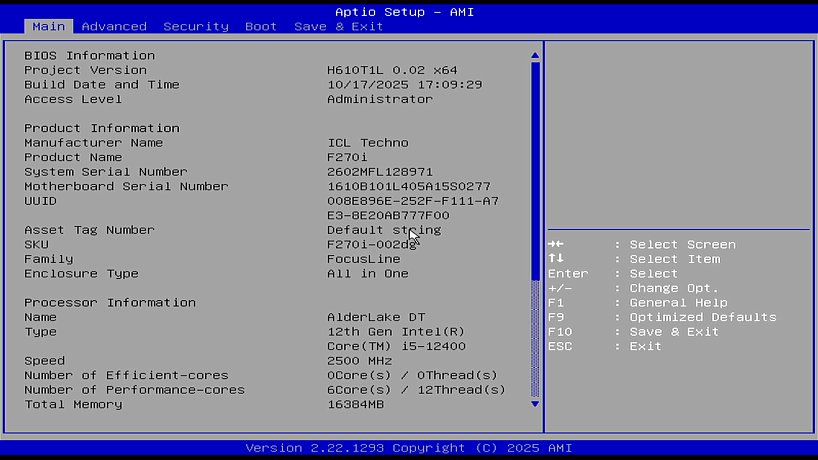Select the Enclosure Type label
The image size is (818, 460).
tap(81, 274)
